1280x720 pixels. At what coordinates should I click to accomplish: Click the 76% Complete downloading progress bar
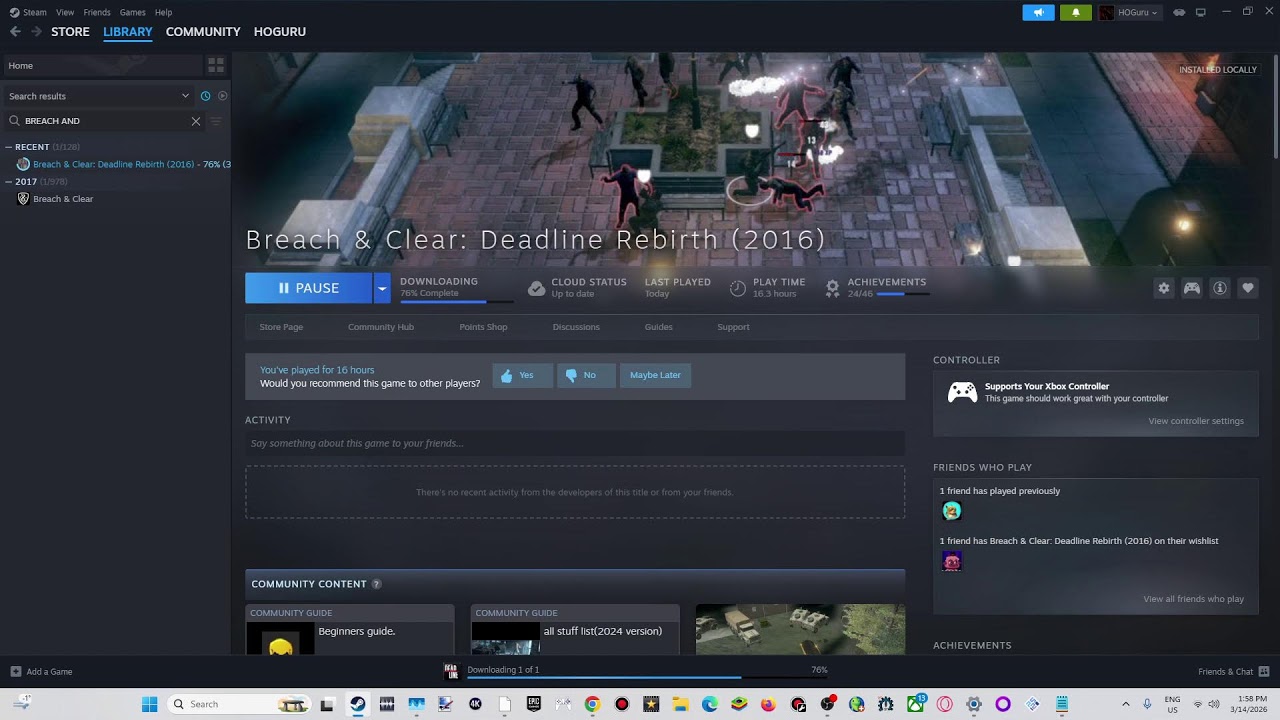pyautogui.click(x=456, y=301)
